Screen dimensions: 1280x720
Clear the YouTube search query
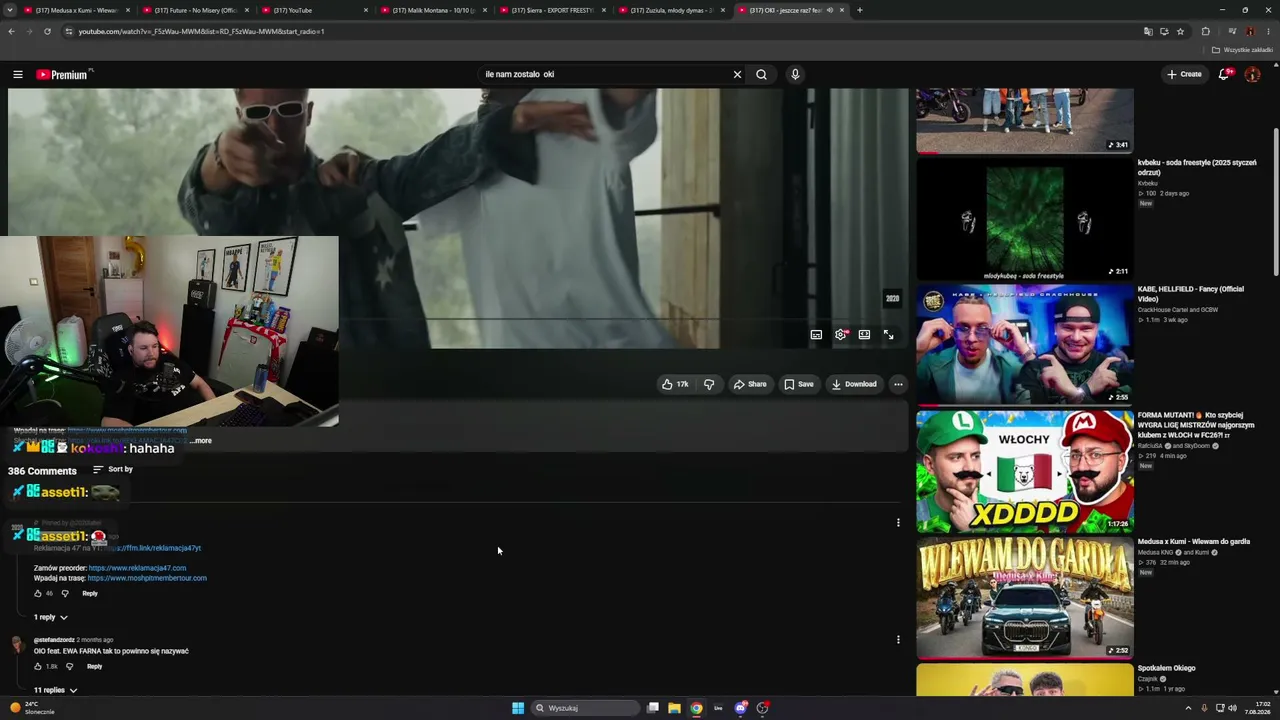pos(737,74)
